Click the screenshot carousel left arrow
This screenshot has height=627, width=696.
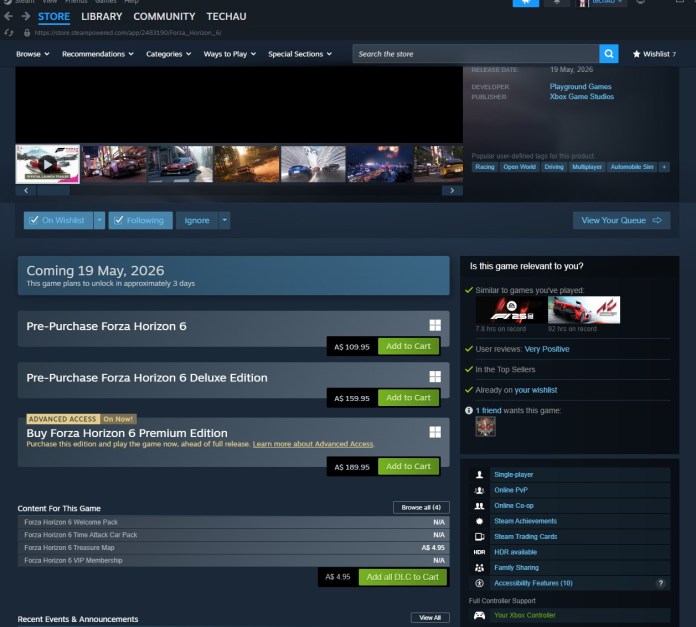(x=26, y=190)
